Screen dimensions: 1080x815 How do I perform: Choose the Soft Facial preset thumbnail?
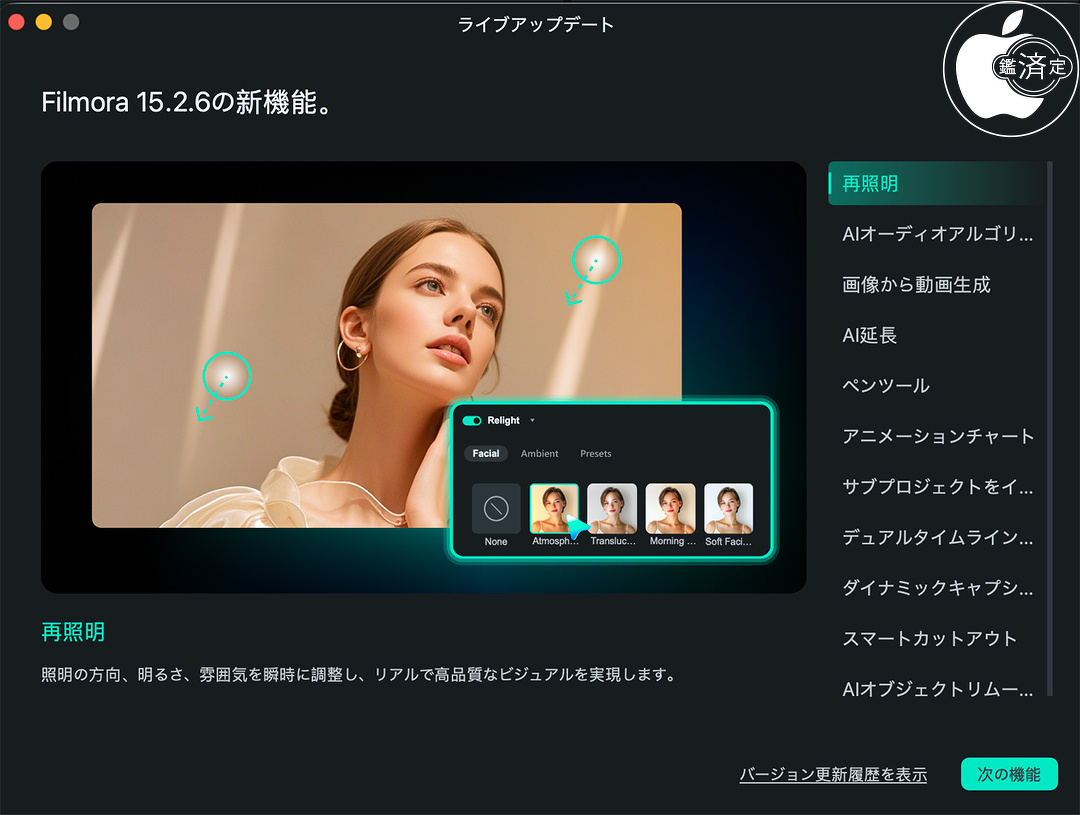728,508
